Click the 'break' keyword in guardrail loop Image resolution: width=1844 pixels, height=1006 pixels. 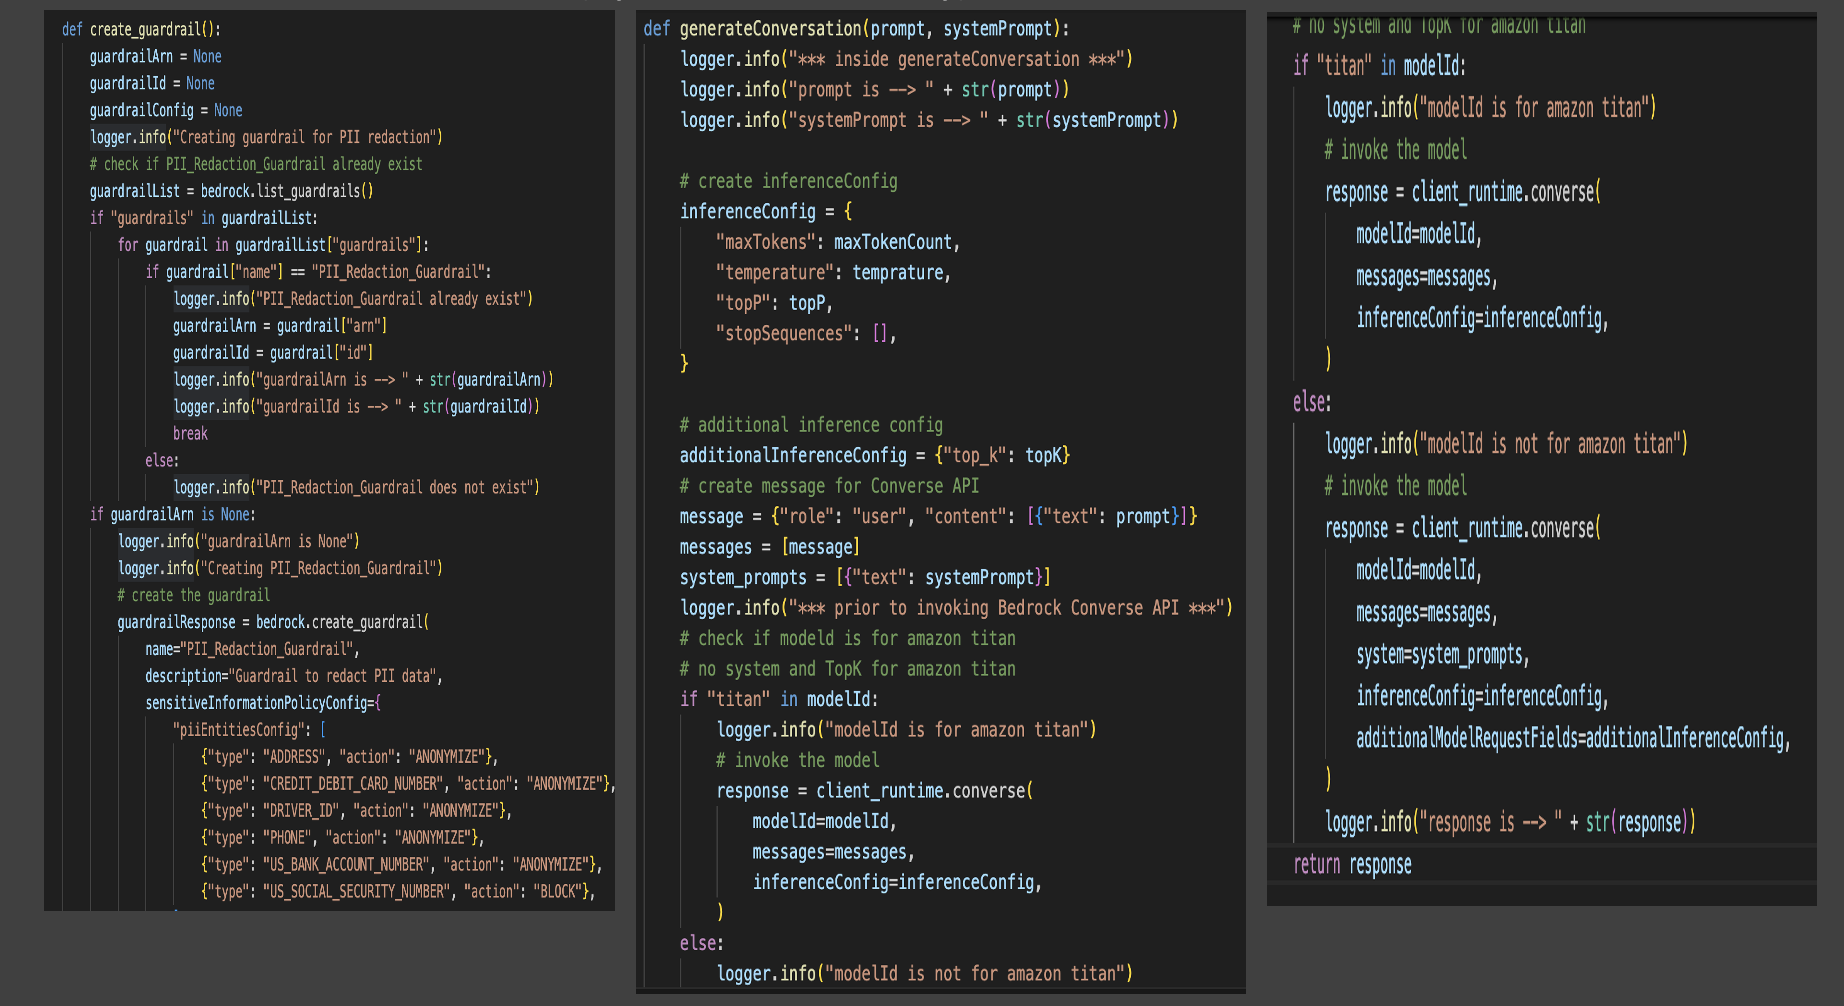(190, 434)
